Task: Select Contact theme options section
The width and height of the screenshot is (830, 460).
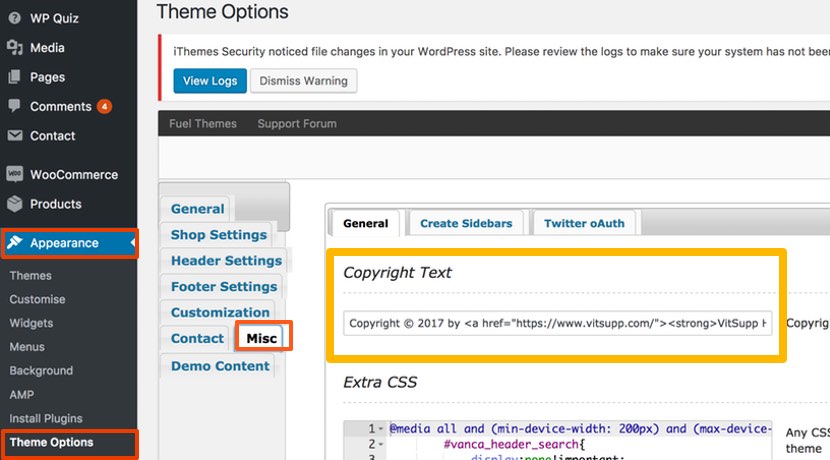Action: tap(197, 338)
